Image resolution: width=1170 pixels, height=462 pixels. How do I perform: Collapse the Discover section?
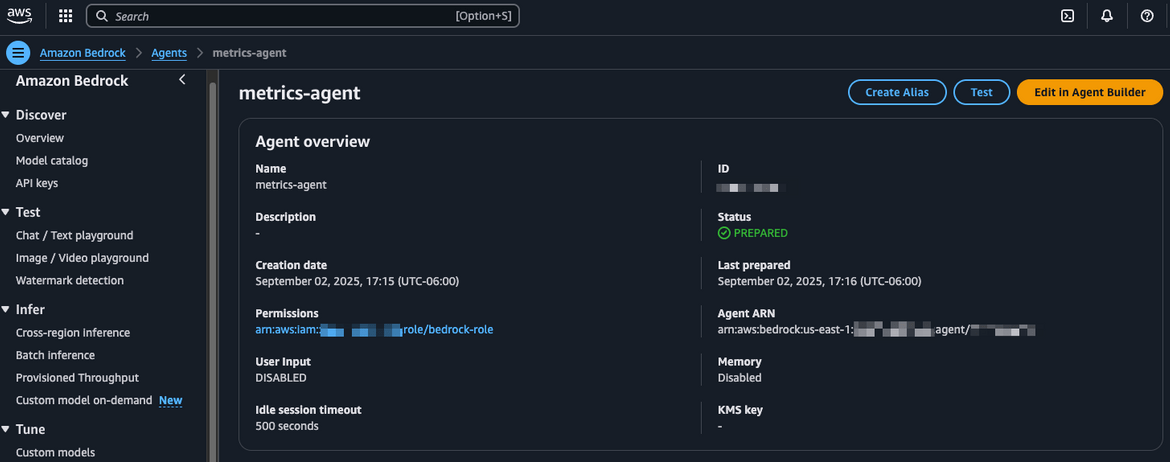tap(6, 115)
